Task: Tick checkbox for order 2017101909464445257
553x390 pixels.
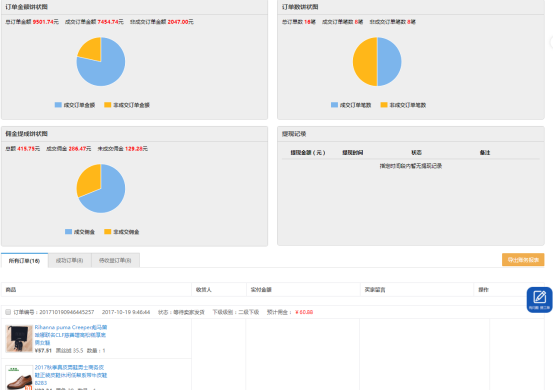Action: [x=8, y=312]
